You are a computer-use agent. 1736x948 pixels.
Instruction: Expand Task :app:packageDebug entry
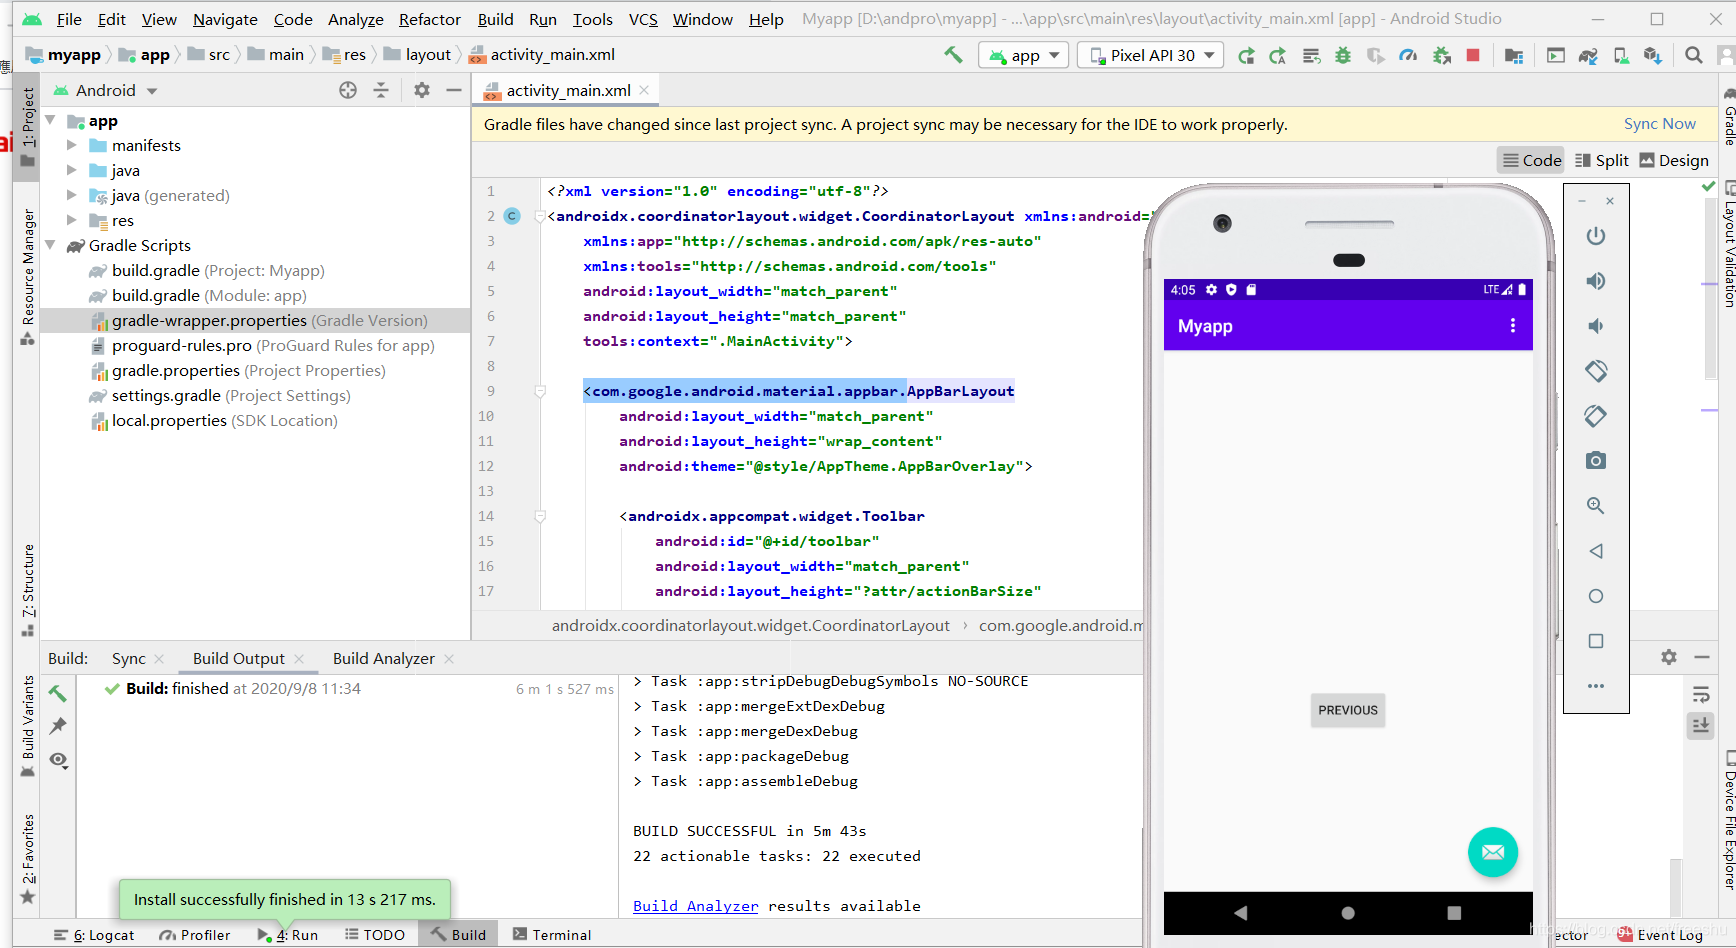[x=638, y=756]
